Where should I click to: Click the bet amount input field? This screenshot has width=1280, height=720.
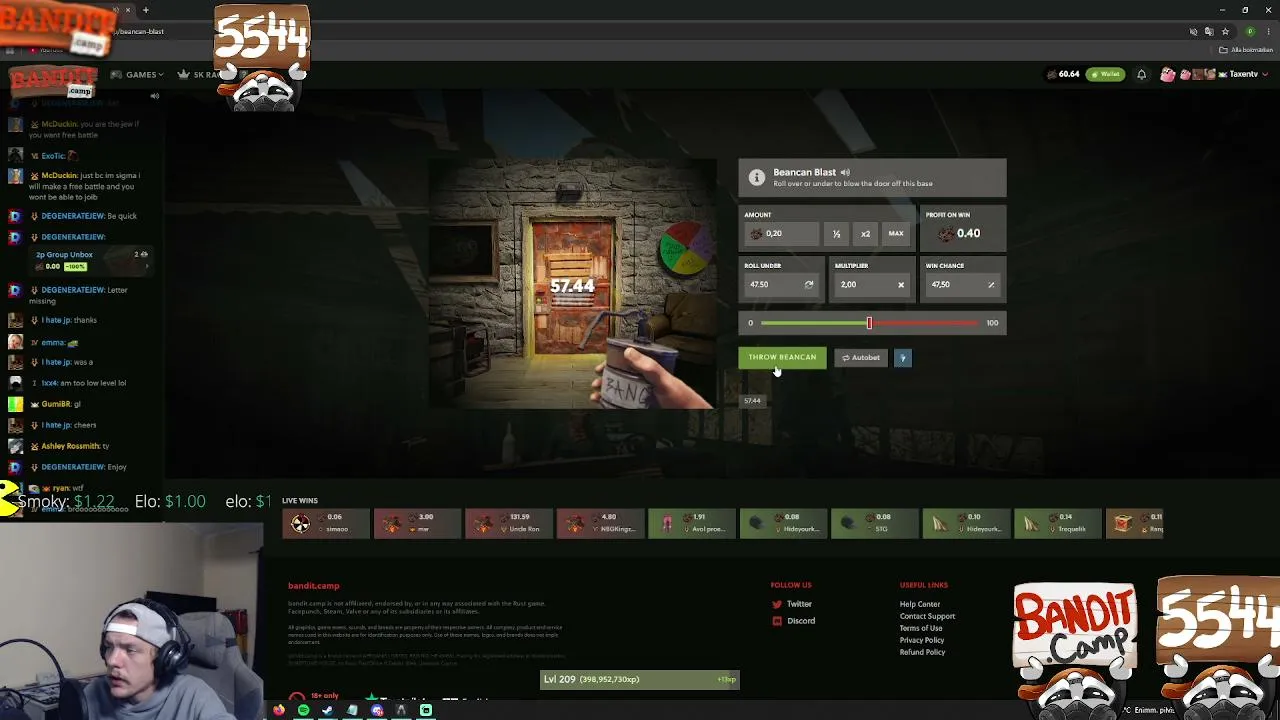[783, 234]
